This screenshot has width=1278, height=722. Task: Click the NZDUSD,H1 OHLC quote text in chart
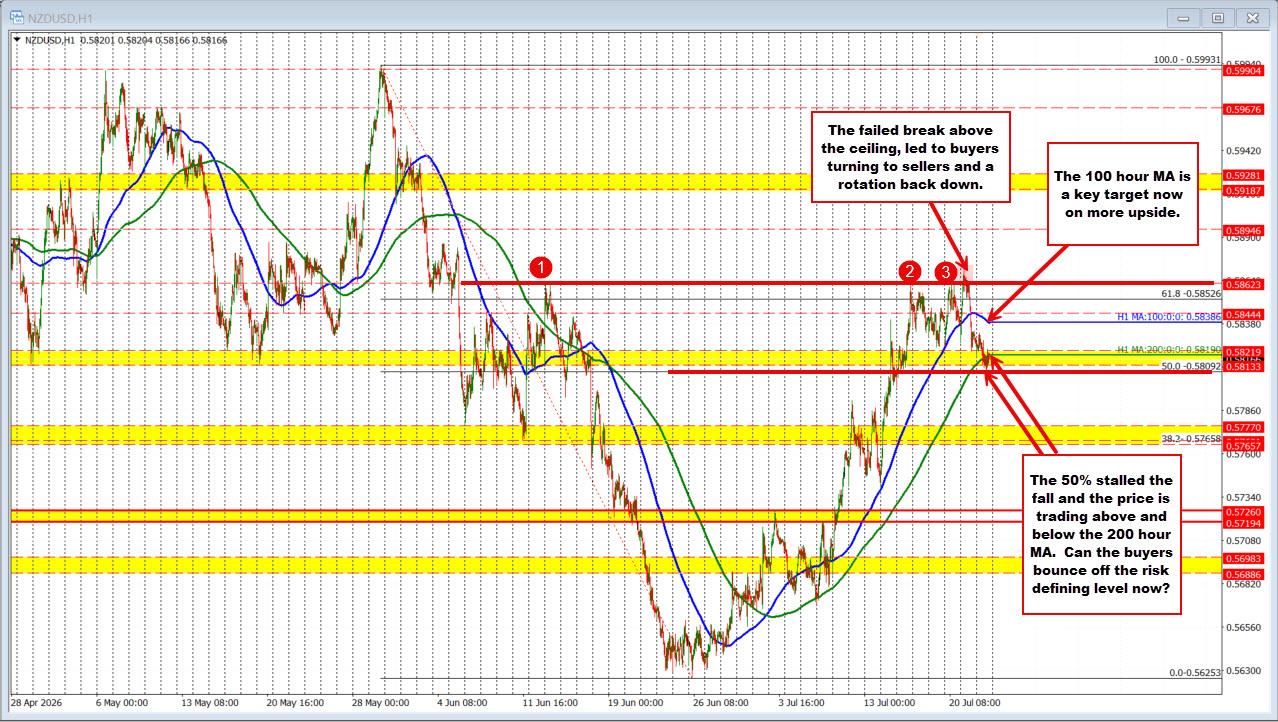125,40
